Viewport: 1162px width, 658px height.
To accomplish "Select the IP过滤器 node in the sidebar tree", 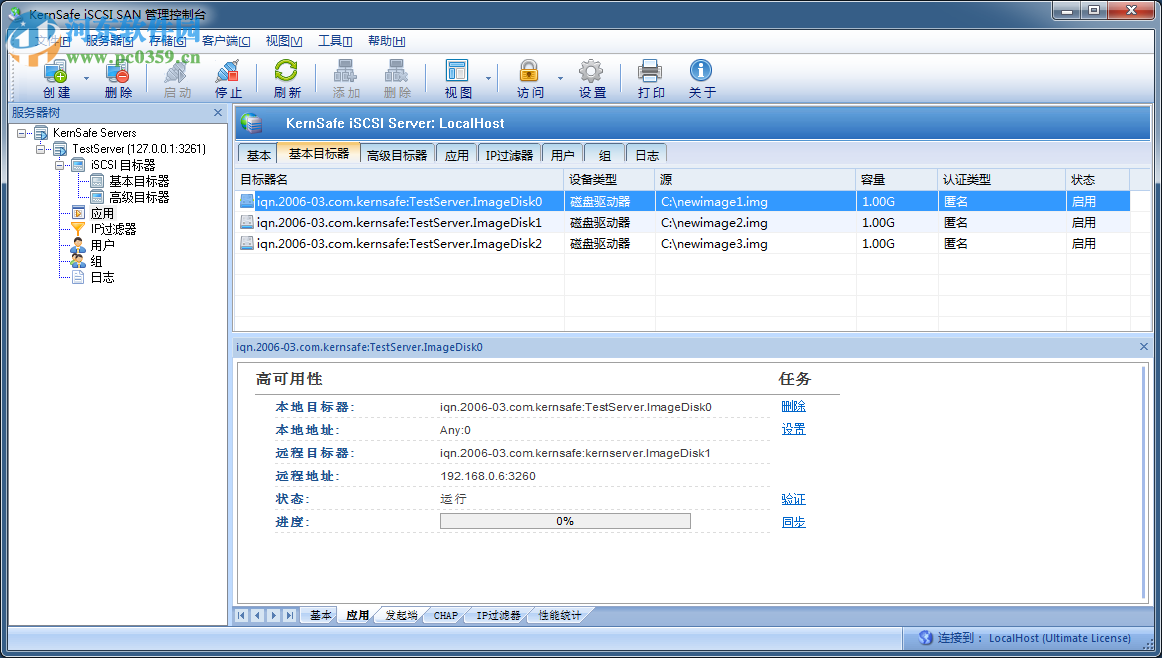I will click(110, 229).
